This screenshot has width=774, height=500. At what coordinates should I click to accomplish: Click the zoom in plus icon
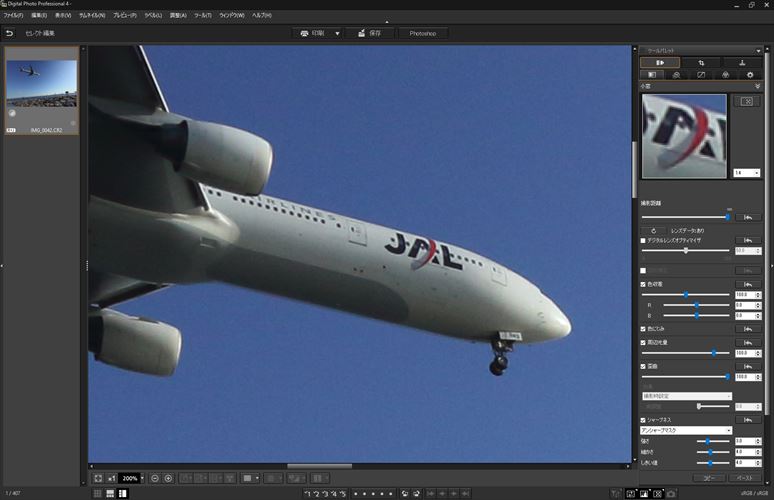coord(168,478)
